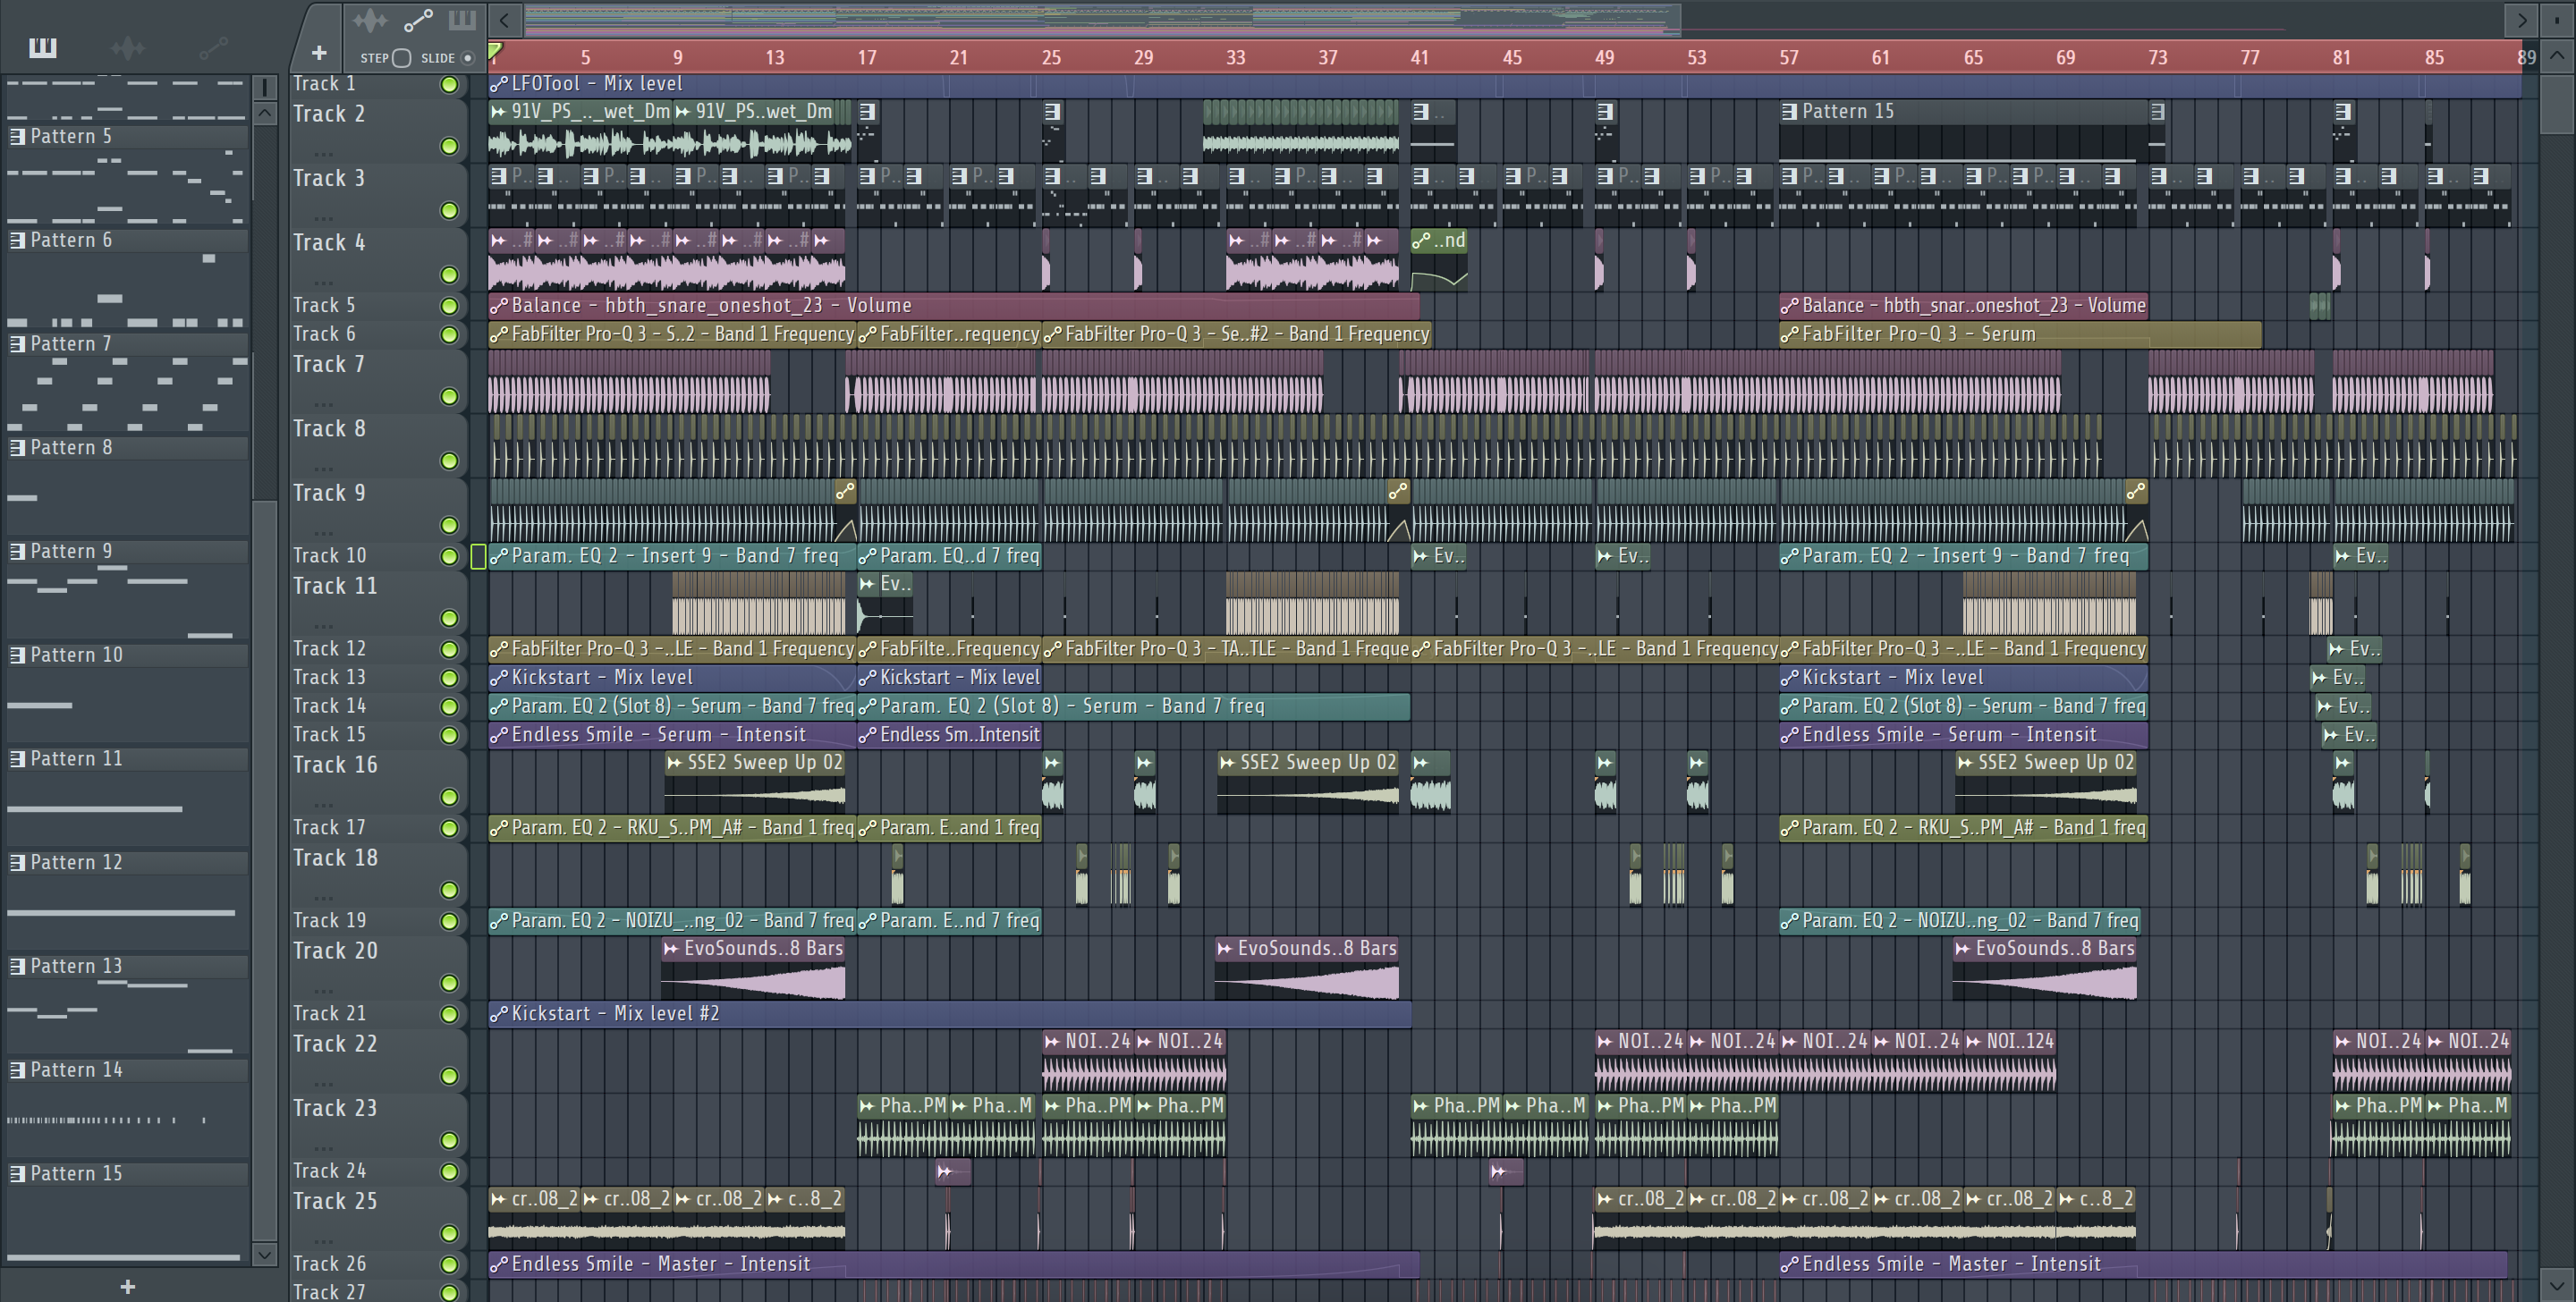Click the playlist horizontal overview scrollbar
Image resolution: width=2576 pixels, height=1302 pixels.
1102,19
